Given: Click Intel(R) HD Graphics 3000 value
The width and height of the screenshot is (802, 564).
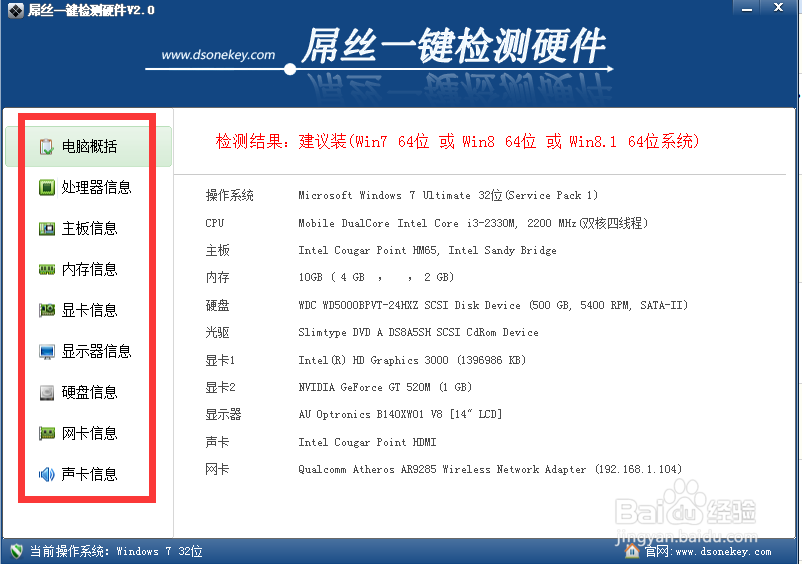Looking at the screenshot, I should (412, 360).
